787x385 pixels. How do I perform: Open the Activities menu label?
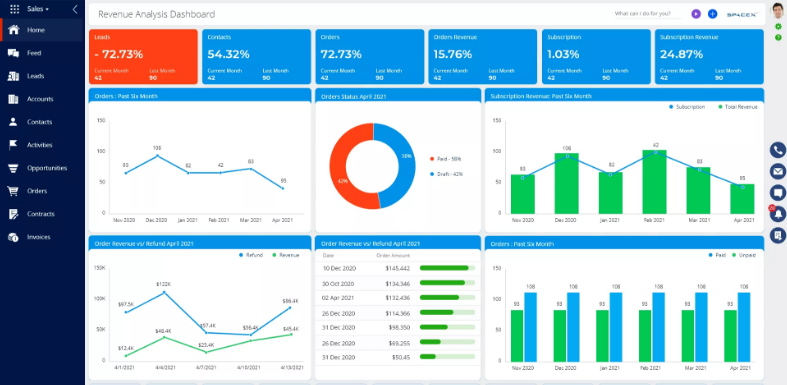pyautogui.click(x=40, y=145)
